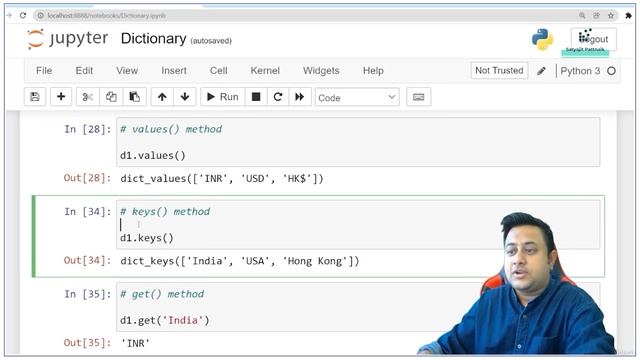640x360 pixels.
Task: Move selected cell up with arrow icon
Action: [x=162, y=97]
